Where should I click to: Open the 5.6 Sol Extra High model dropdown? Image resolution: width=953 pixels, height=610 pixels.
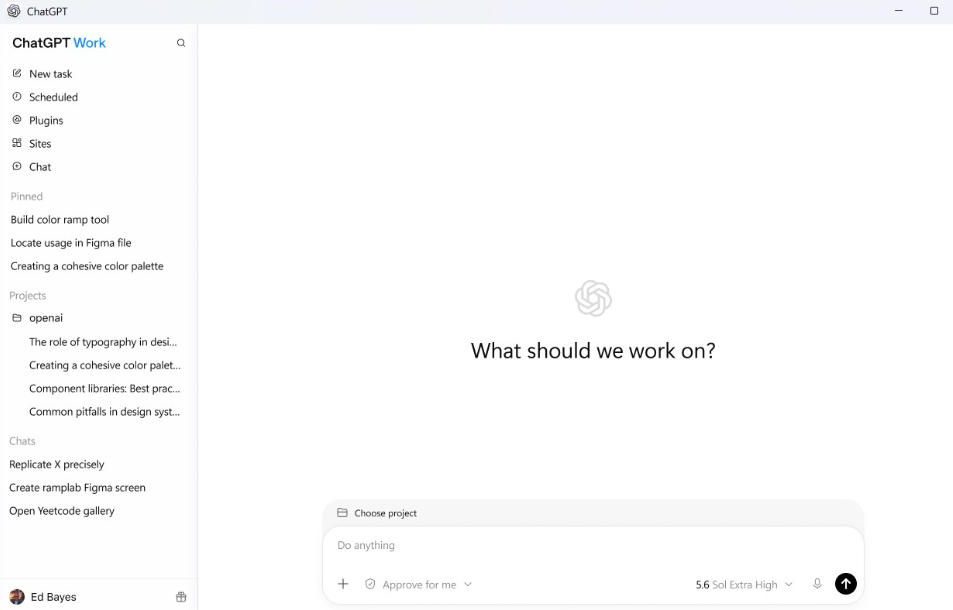(x=744, y=584)
